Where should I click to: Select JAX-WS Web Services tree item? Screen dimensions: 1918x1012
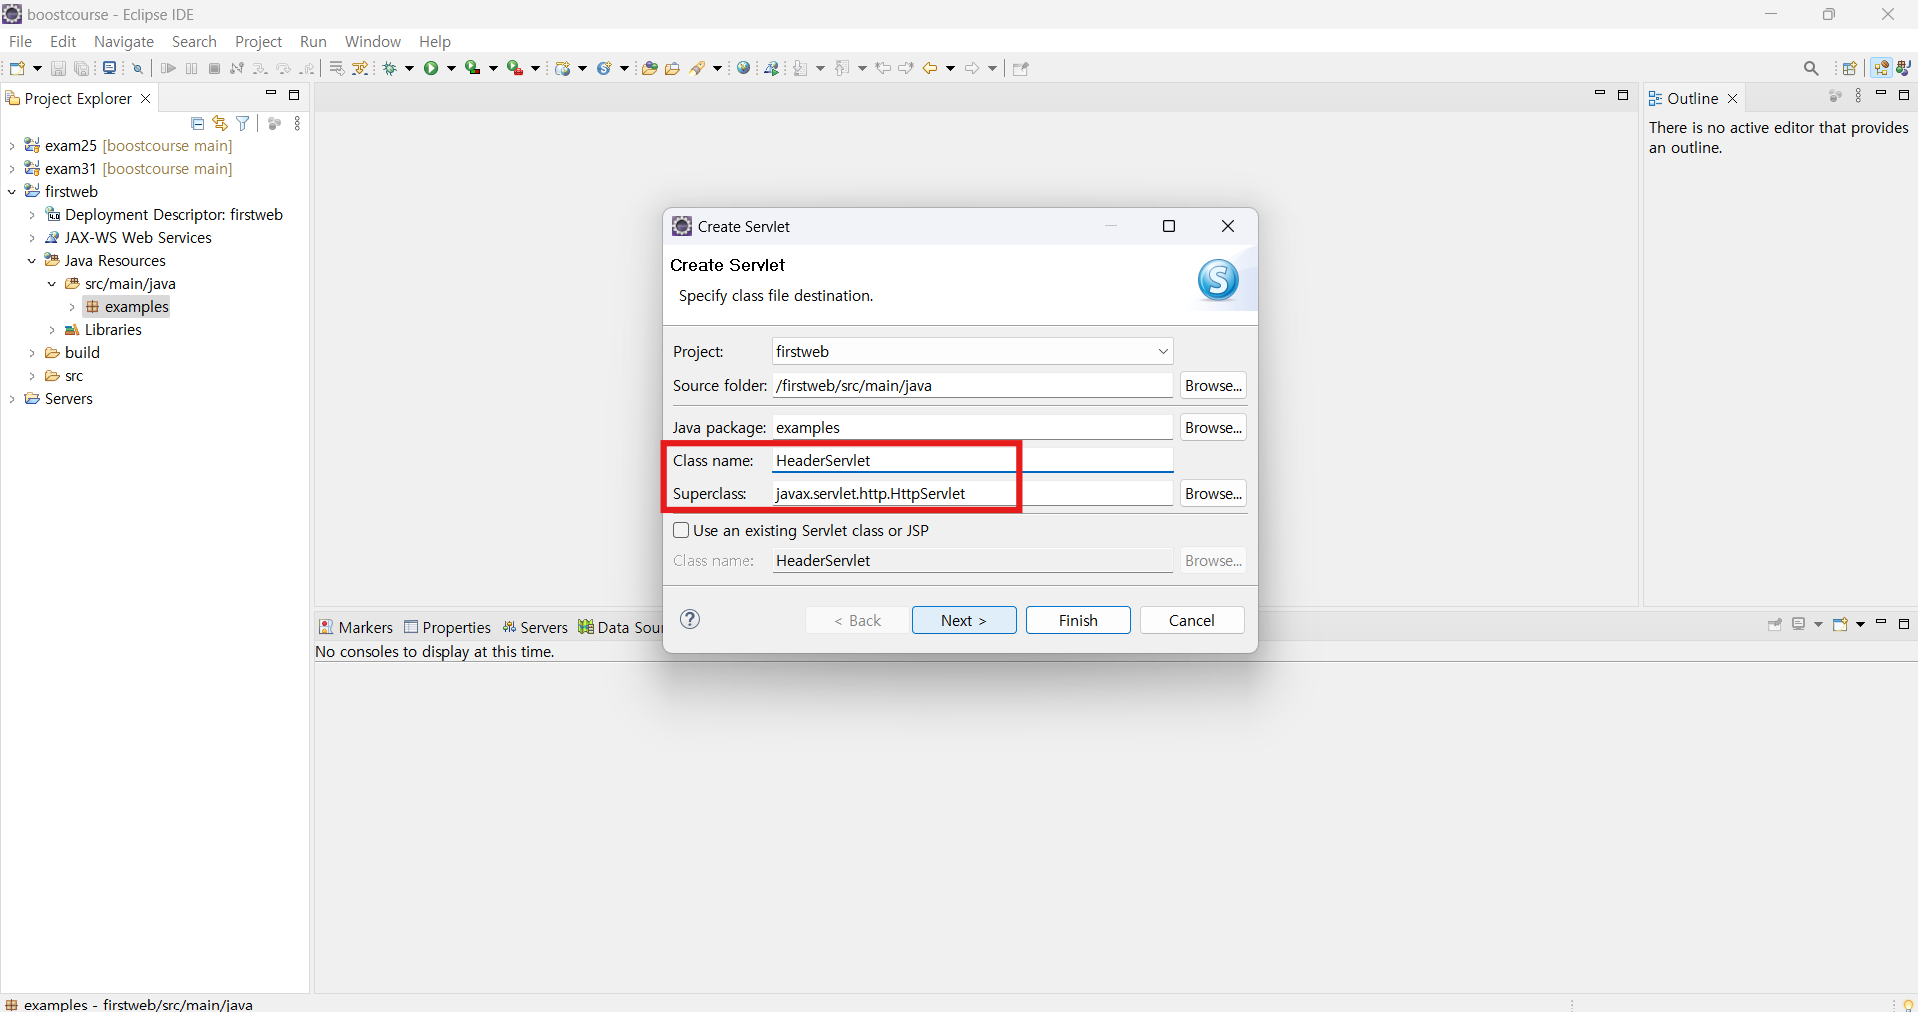128,238
